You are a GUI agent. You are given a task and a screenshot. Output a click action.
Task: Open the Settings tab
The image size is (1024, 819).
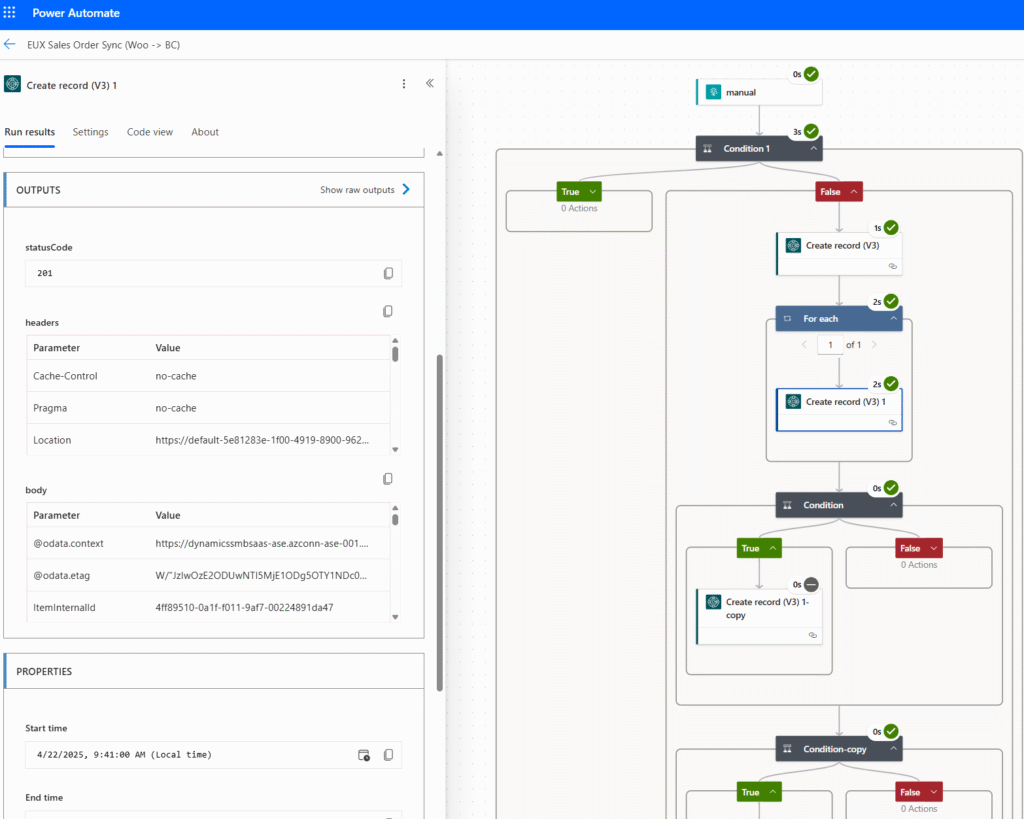90,132
